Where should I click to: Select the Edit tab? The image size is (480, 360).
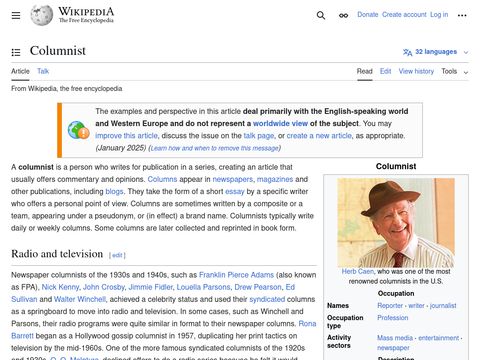tap(385, 71)
